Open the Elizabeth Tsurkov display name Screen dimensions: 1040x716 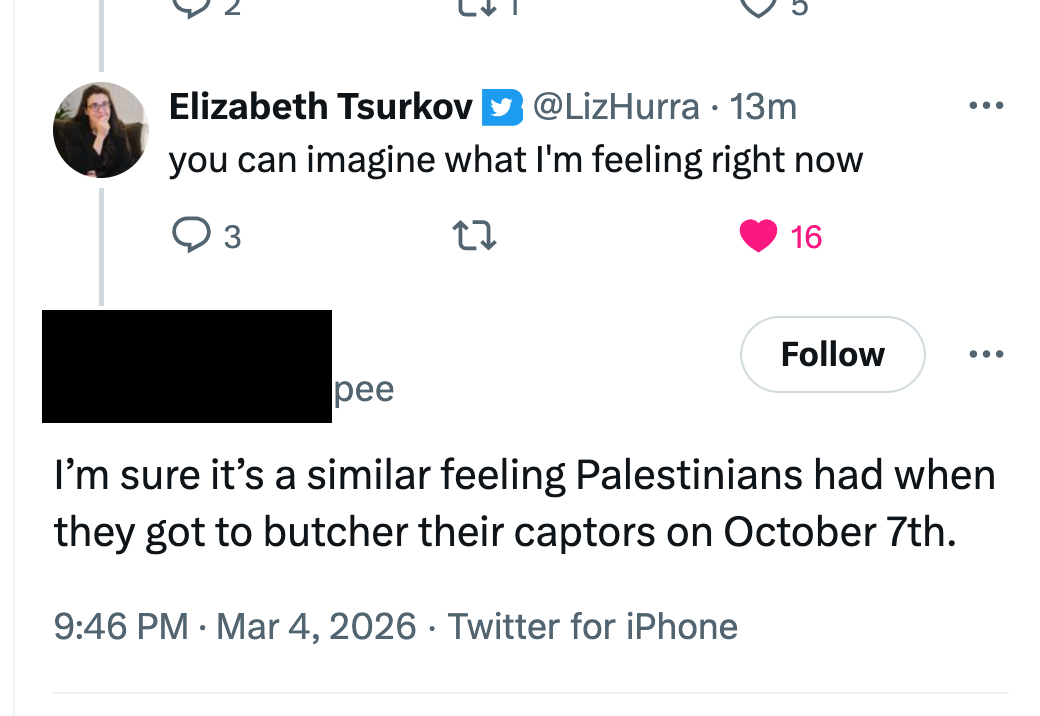320,106
